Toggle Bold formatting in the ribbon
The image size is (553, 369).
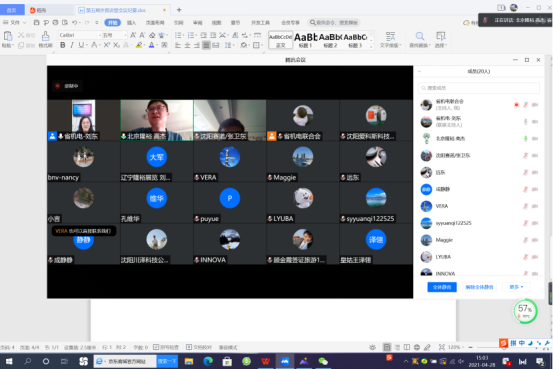coord(63,45)
